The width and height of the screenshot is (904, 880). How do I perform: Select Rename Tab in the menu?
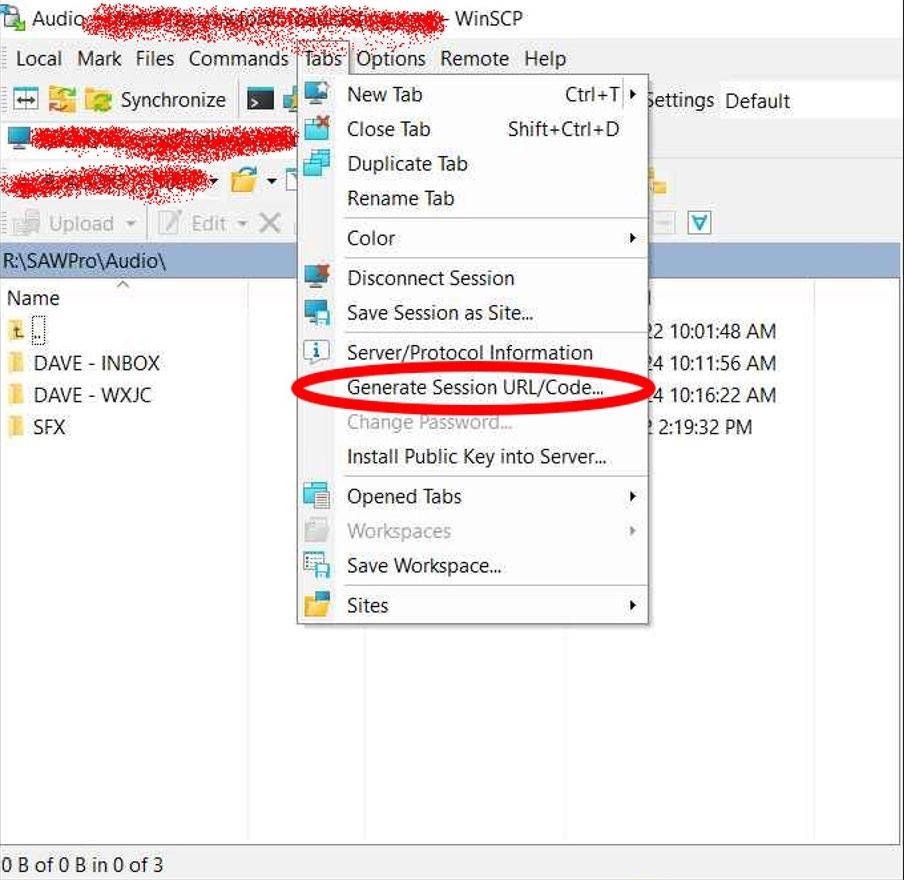click(x=473, y=198)
